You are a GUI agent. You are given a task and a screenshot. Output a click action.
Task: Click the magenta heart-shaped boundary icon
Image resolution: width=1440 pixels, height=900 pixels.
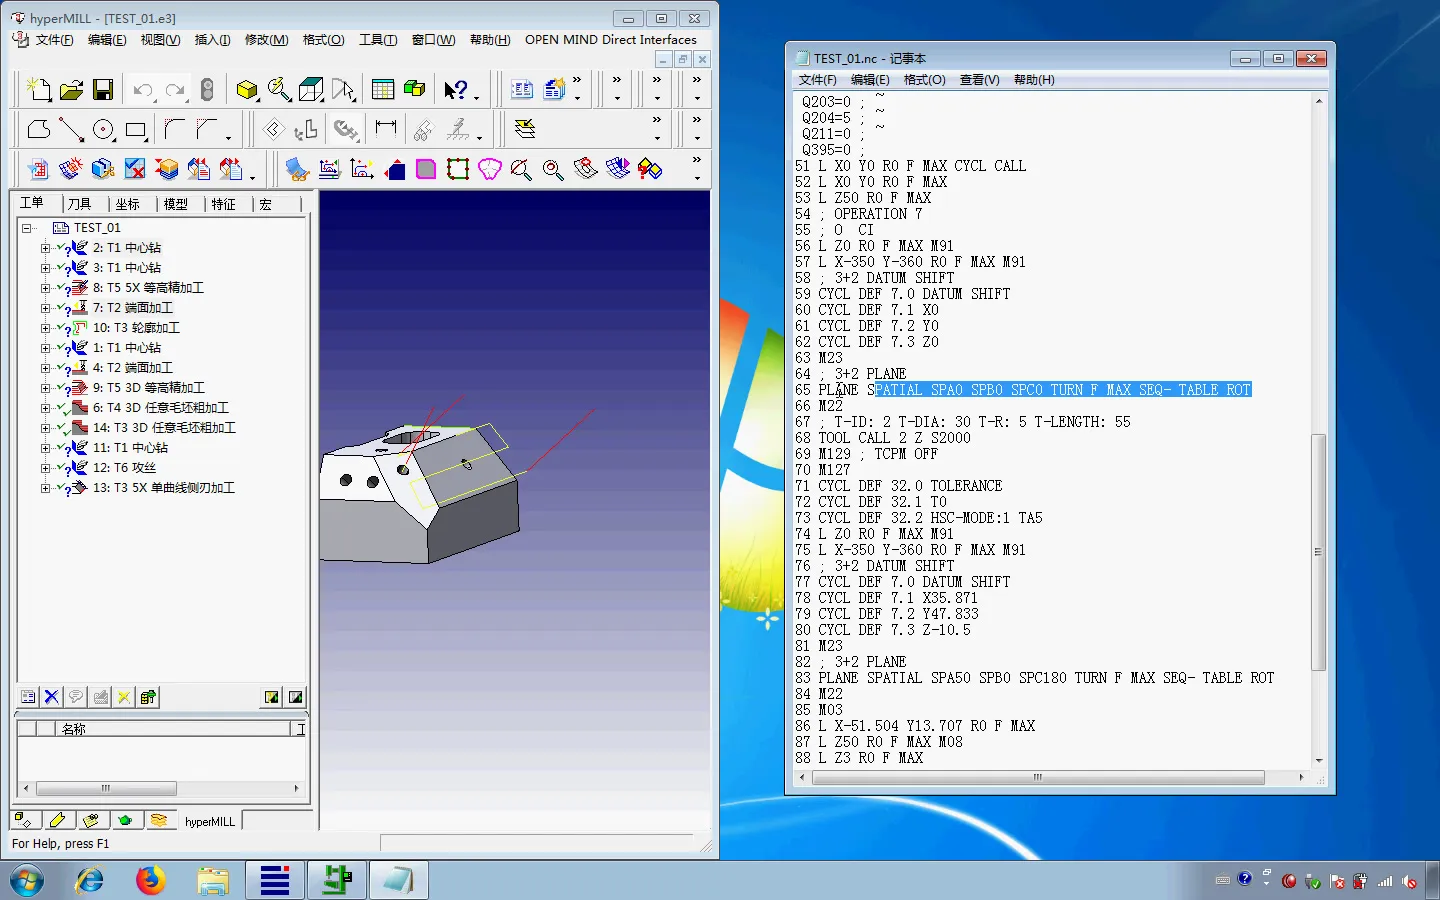(489, 169)
